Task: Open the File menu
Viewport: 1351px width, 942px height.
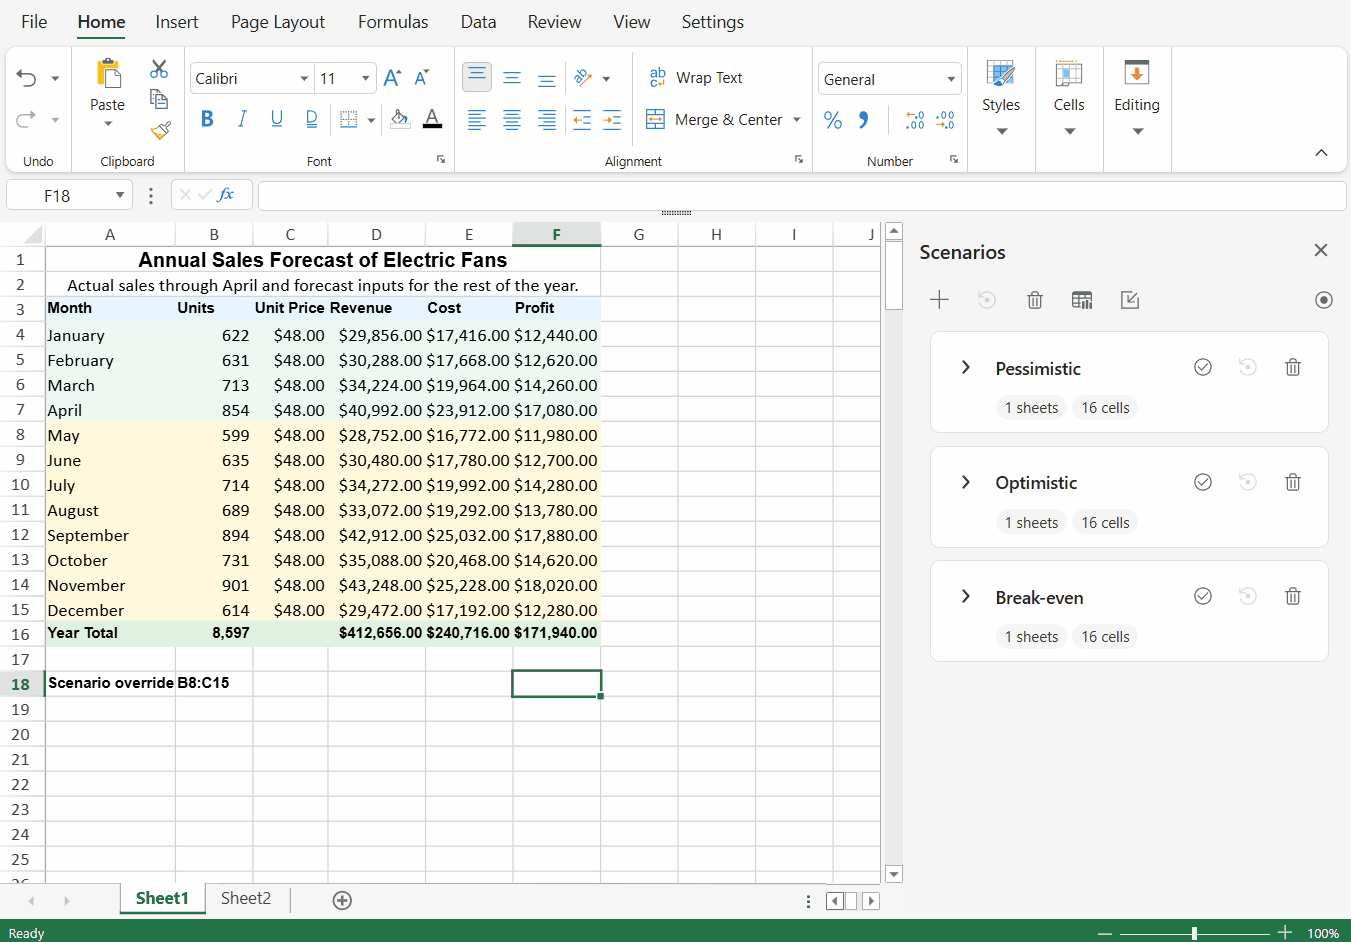Action: [34, 22]
